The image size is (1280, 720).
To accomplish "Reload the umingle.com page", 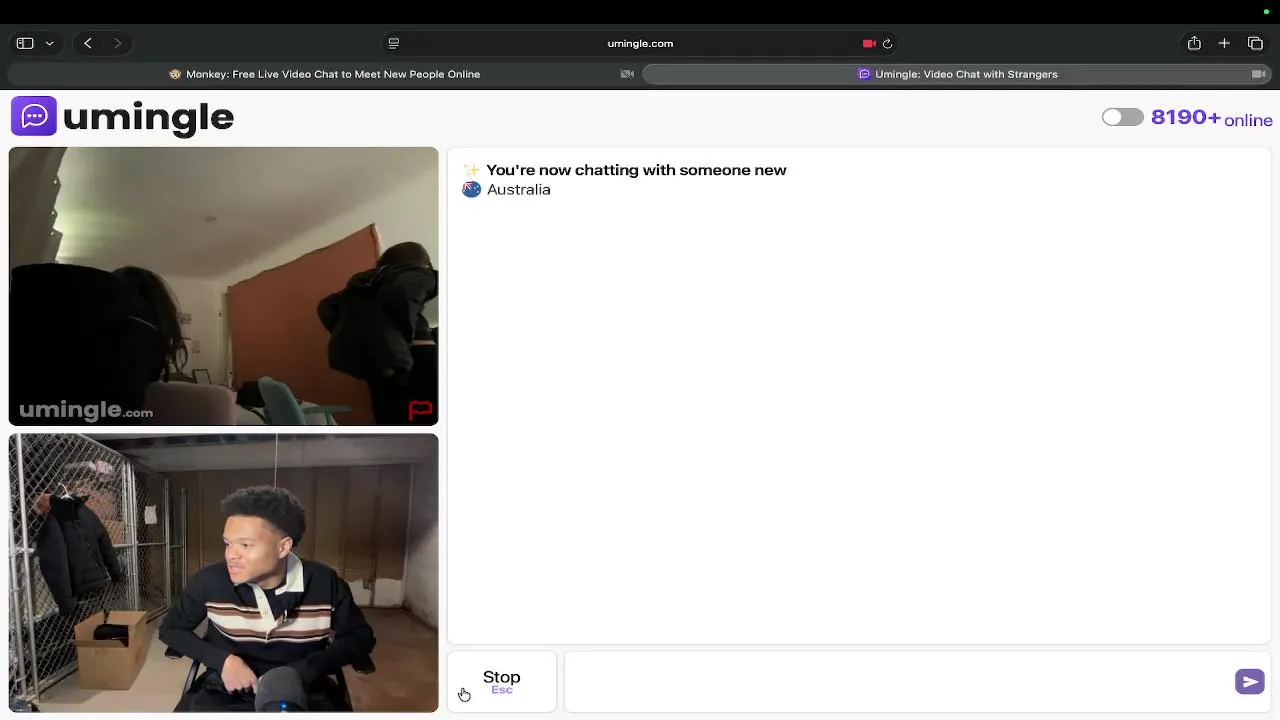I will (x=887, y=43).
